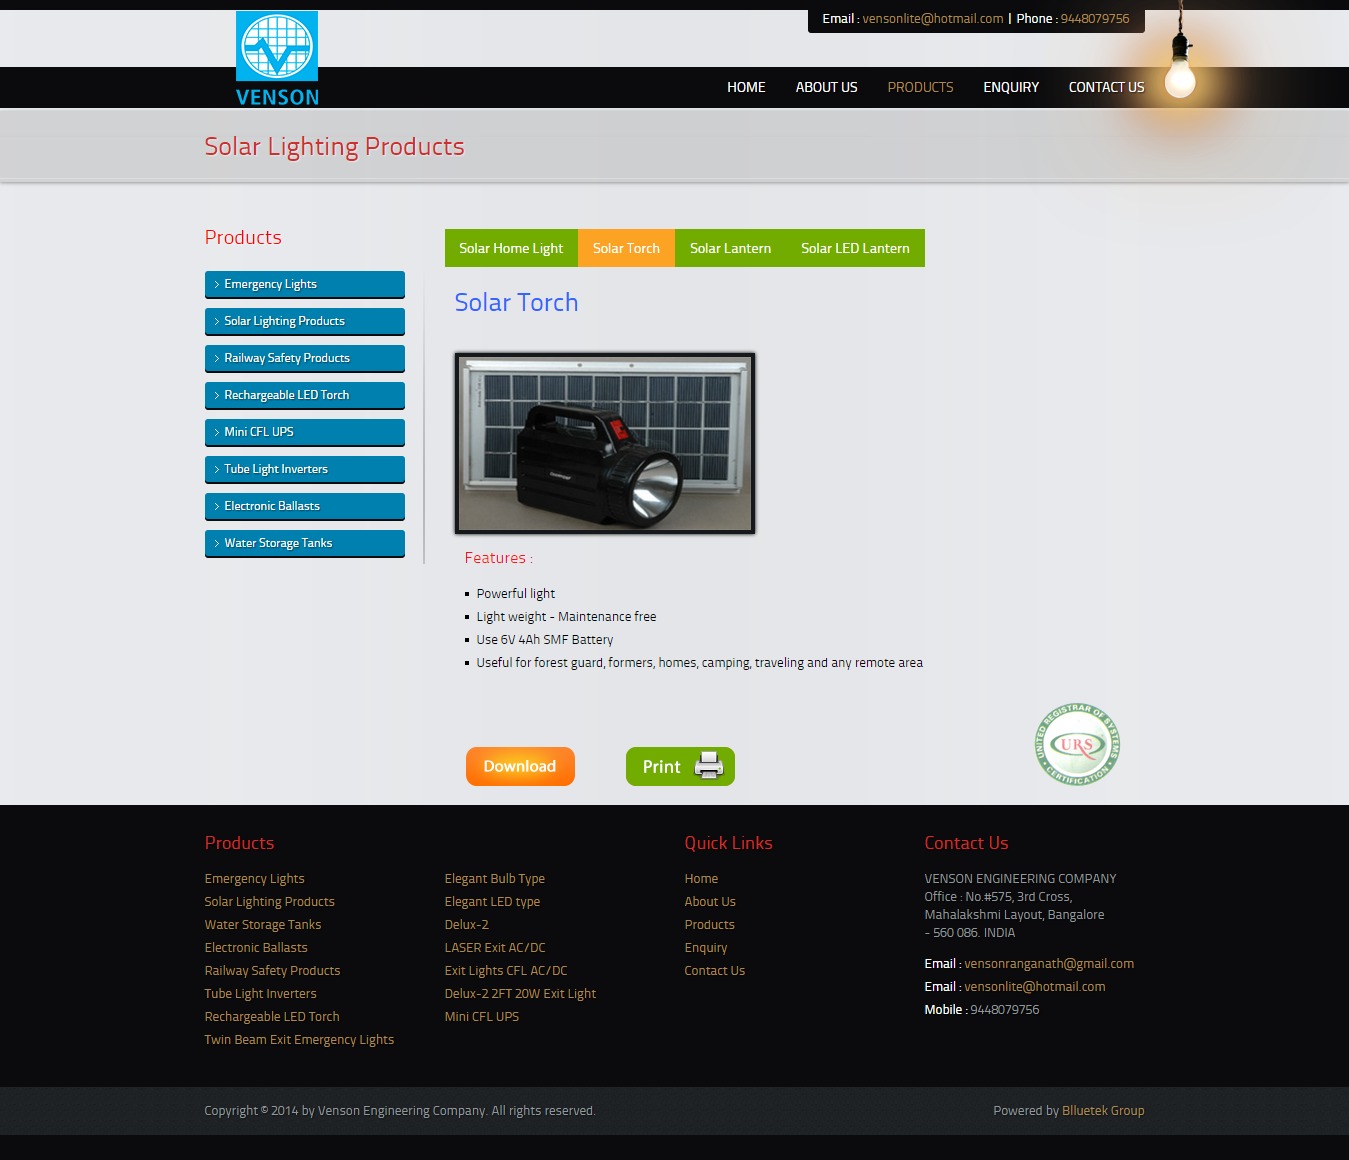Switch to the Solar Home Light tab
This screenshot has width=1349, height=1160.
point(511,248)
